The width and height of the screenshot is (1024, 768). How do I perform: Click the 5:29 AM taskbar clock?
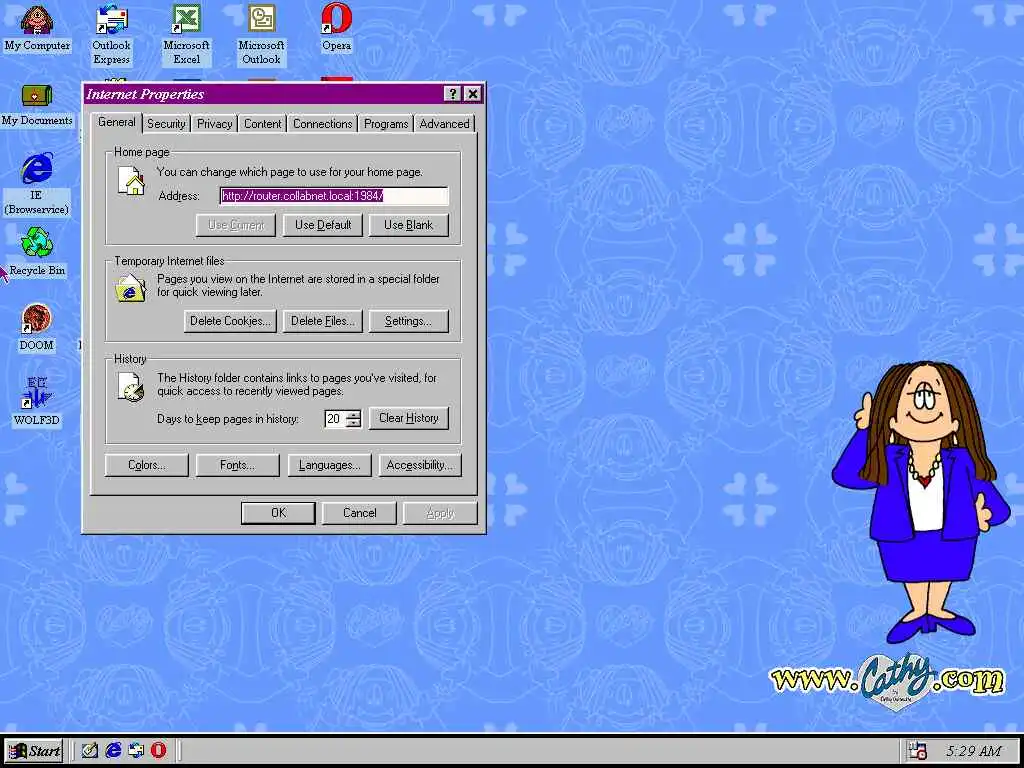click(x=973, y=751)
